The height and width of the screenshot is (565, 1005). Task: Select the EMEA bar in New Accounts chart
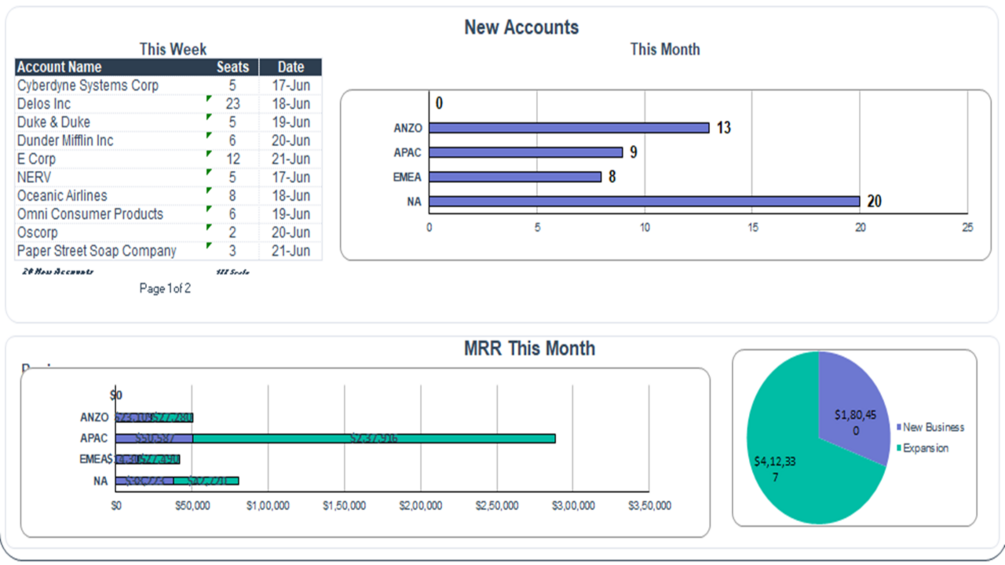click(x=515, y=177)
